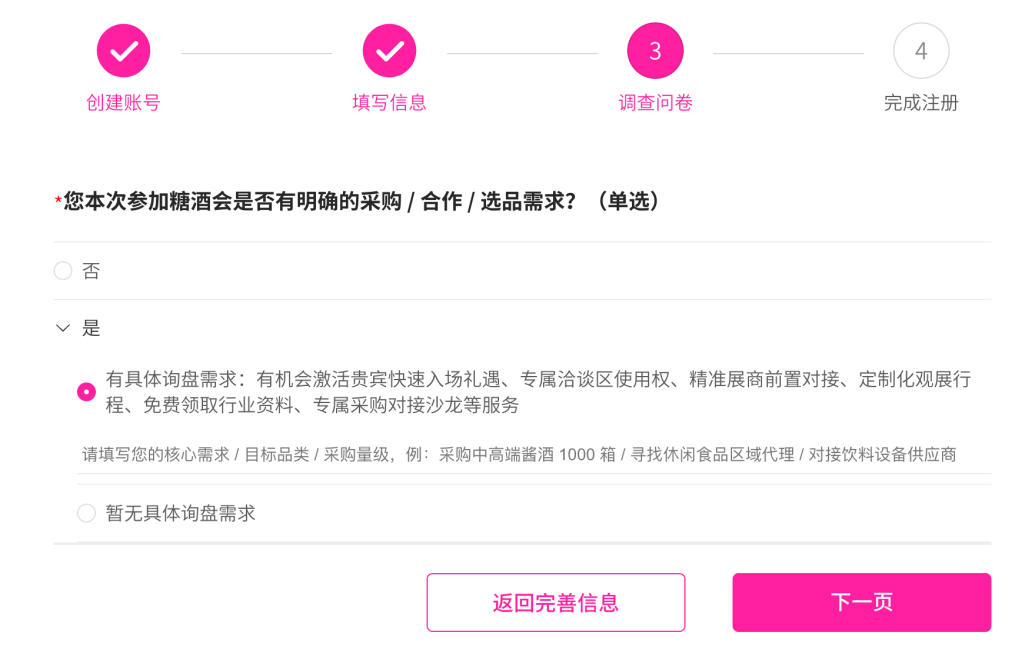Select the 否 radio button
The image size is (1025, 659).
(x=63, y=271)
